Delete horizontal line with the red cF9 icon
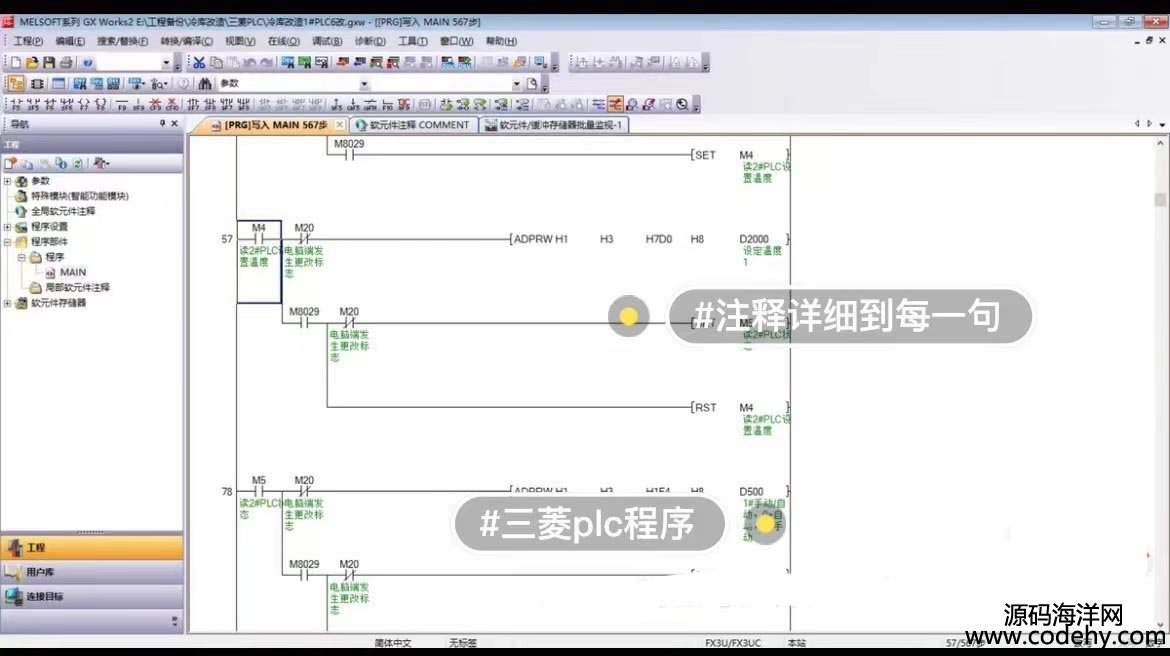Viewport: 1170px width, 656px height. click(x=155, y=104)
